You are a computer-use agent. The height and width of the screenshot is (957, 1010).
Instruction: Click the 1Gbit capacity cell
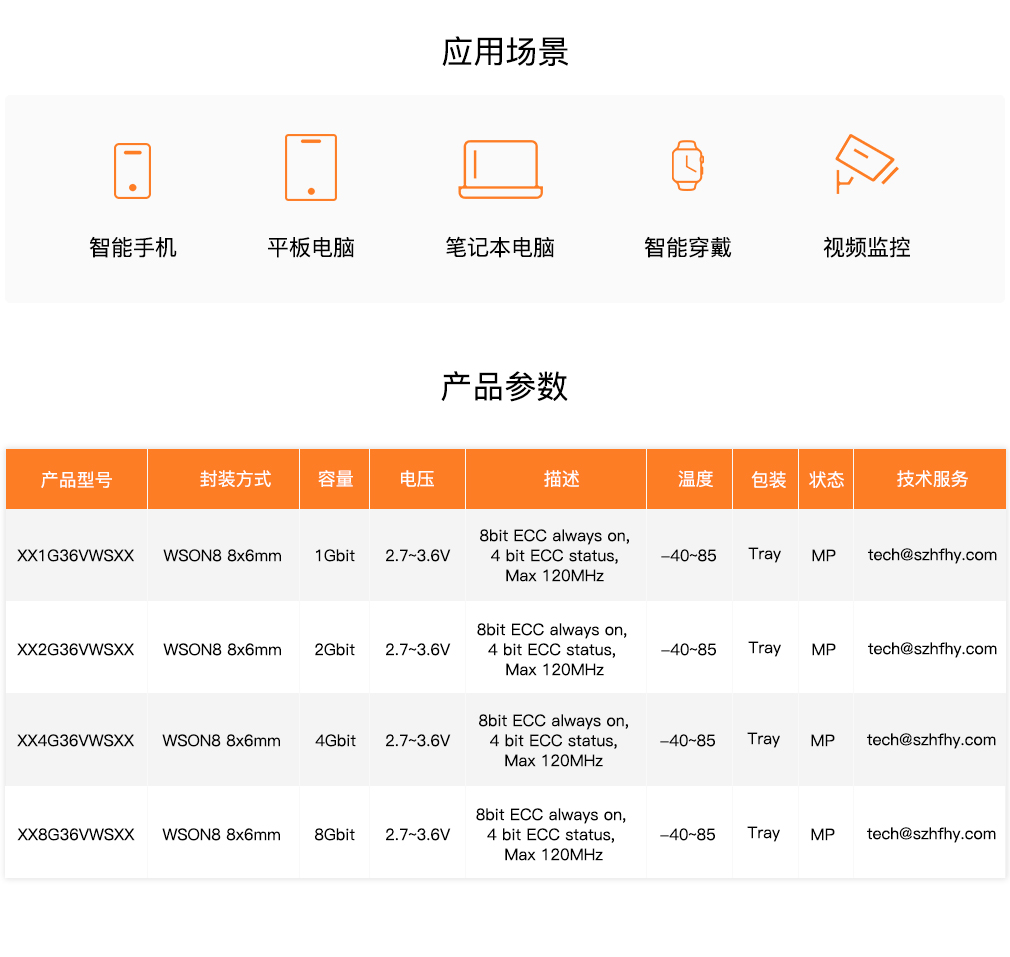[x=334, y=556]
